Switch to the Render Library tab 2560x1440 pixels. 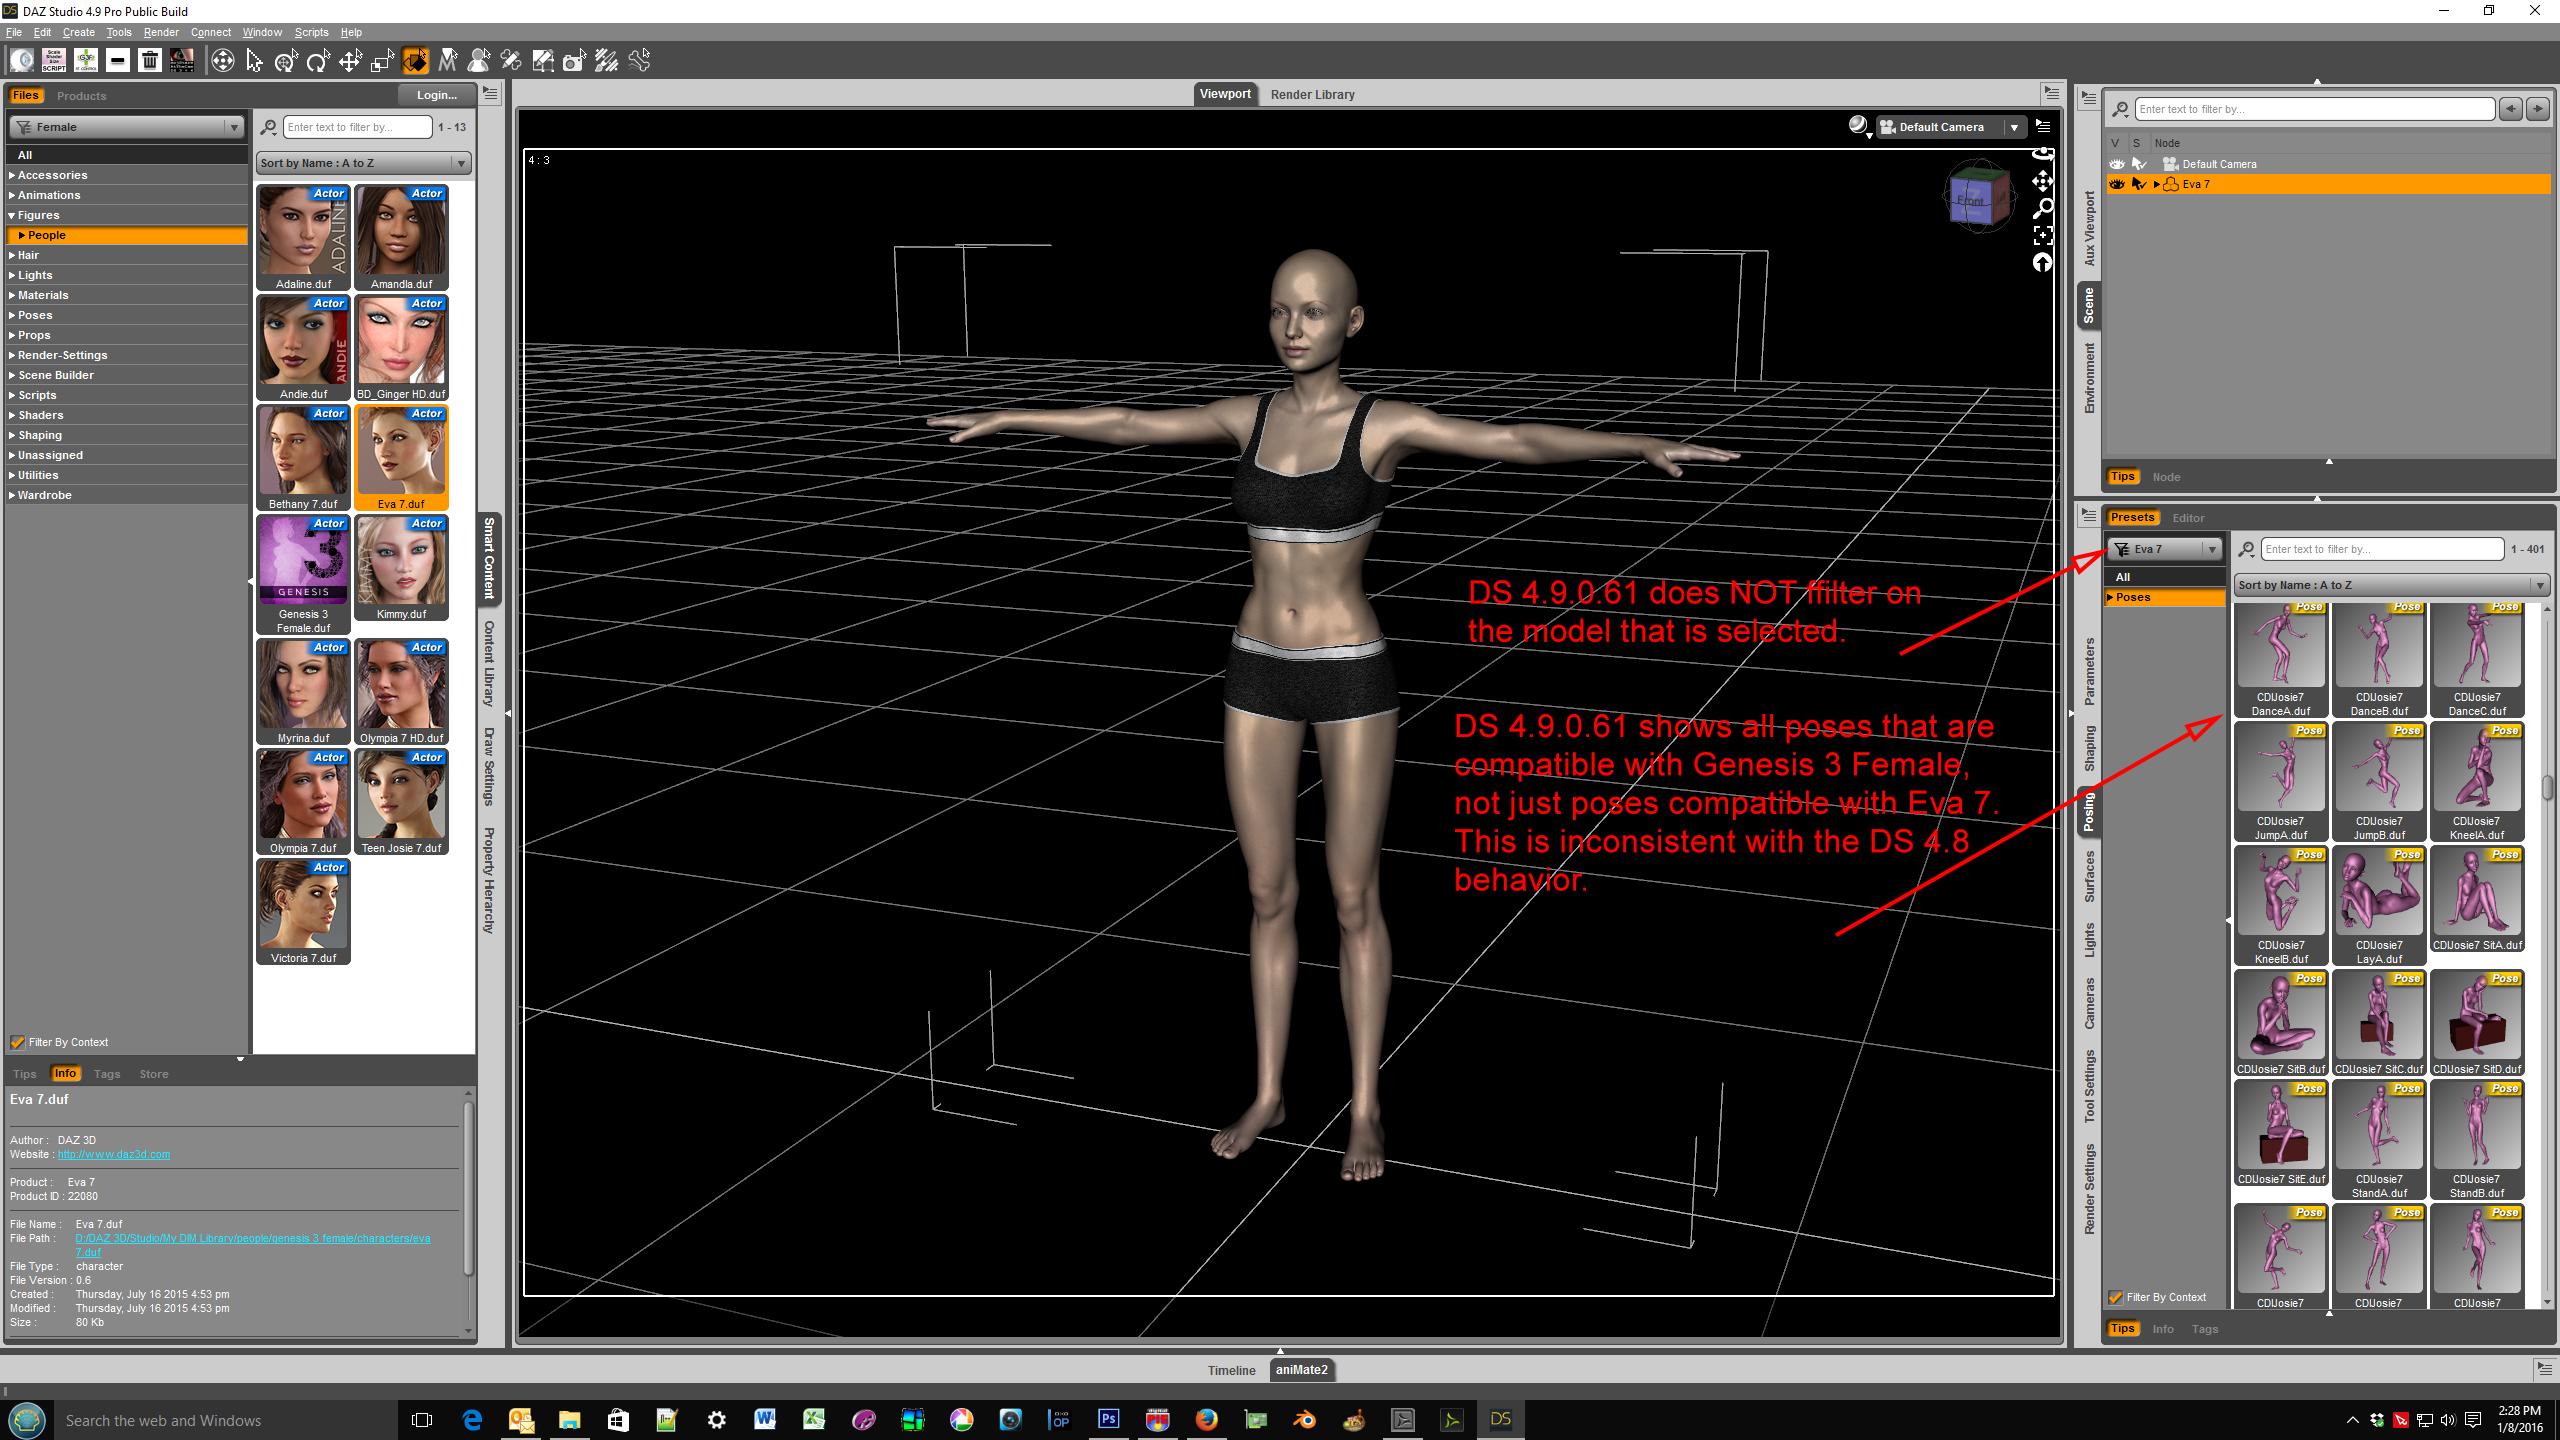coord(1312,94)
